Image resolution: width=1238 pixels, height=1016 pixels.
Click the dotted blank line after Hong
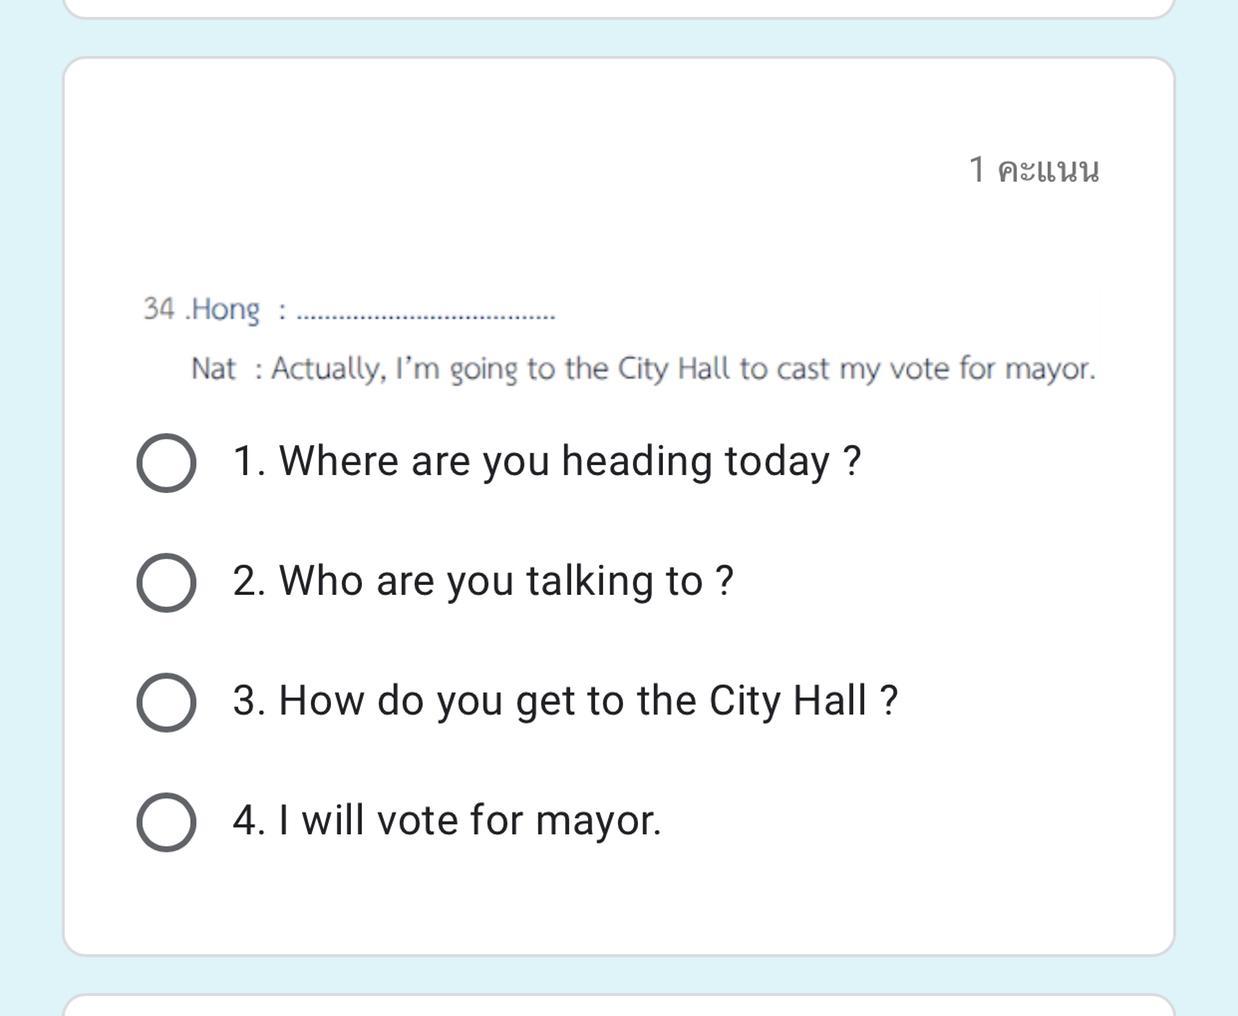pos(427,315)
